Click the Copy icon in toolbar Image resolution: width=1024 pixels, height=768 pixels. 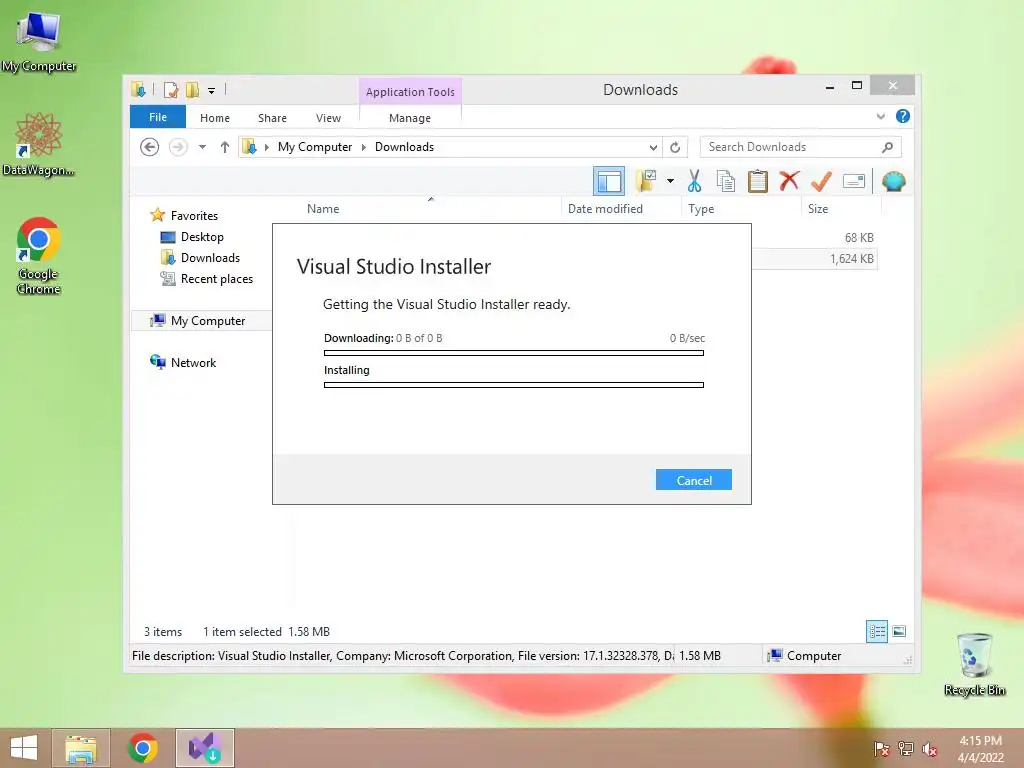726,181
